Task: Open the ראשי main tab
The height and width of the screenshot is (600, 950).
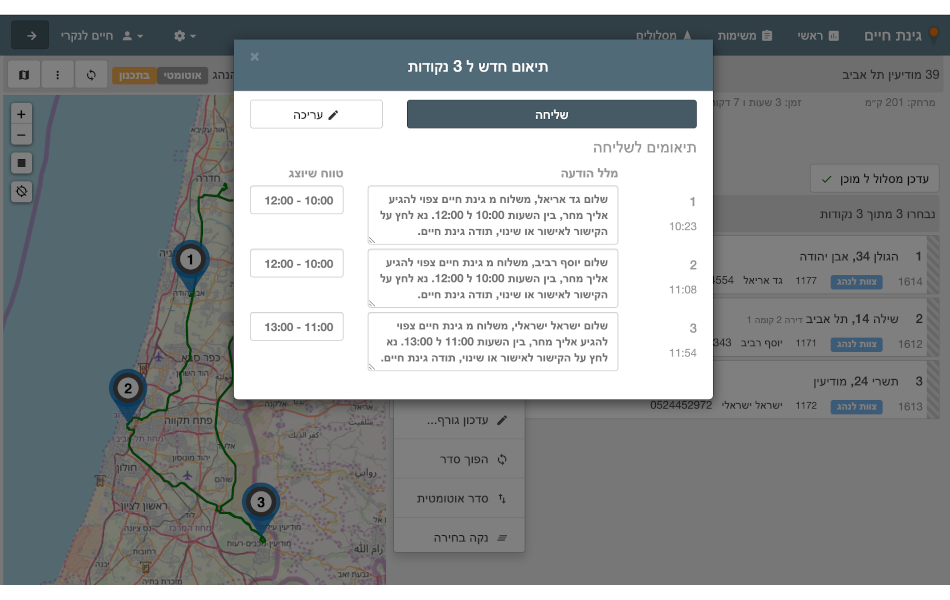Action: click(x=818, y=36)
